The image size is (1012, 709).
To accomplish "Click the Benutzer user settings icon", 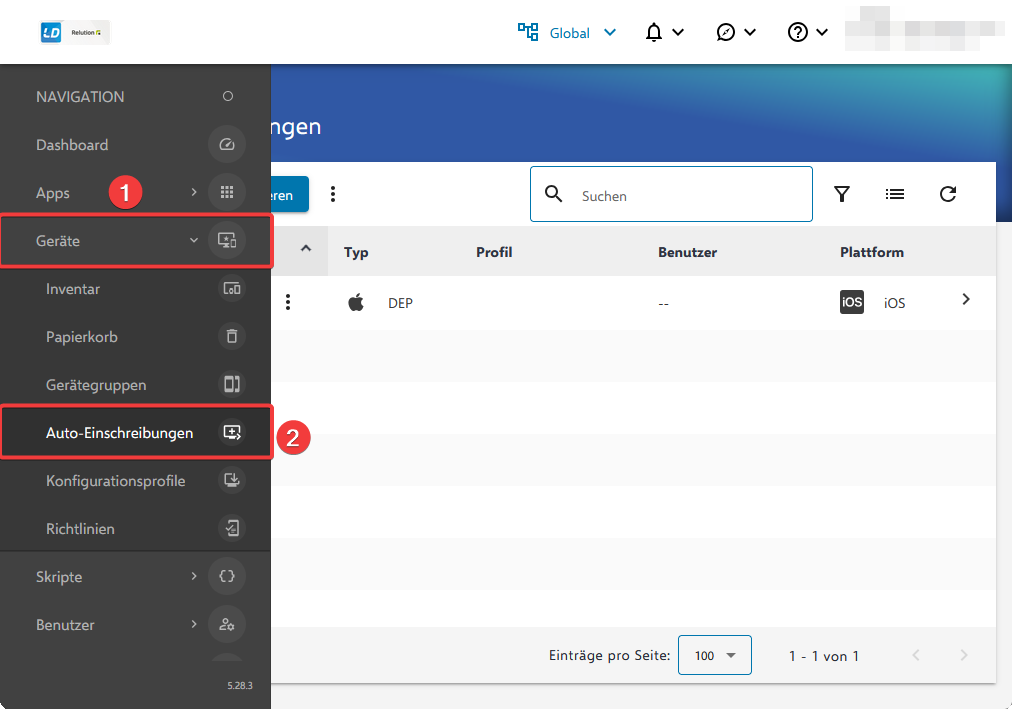I will pos(227,624).
